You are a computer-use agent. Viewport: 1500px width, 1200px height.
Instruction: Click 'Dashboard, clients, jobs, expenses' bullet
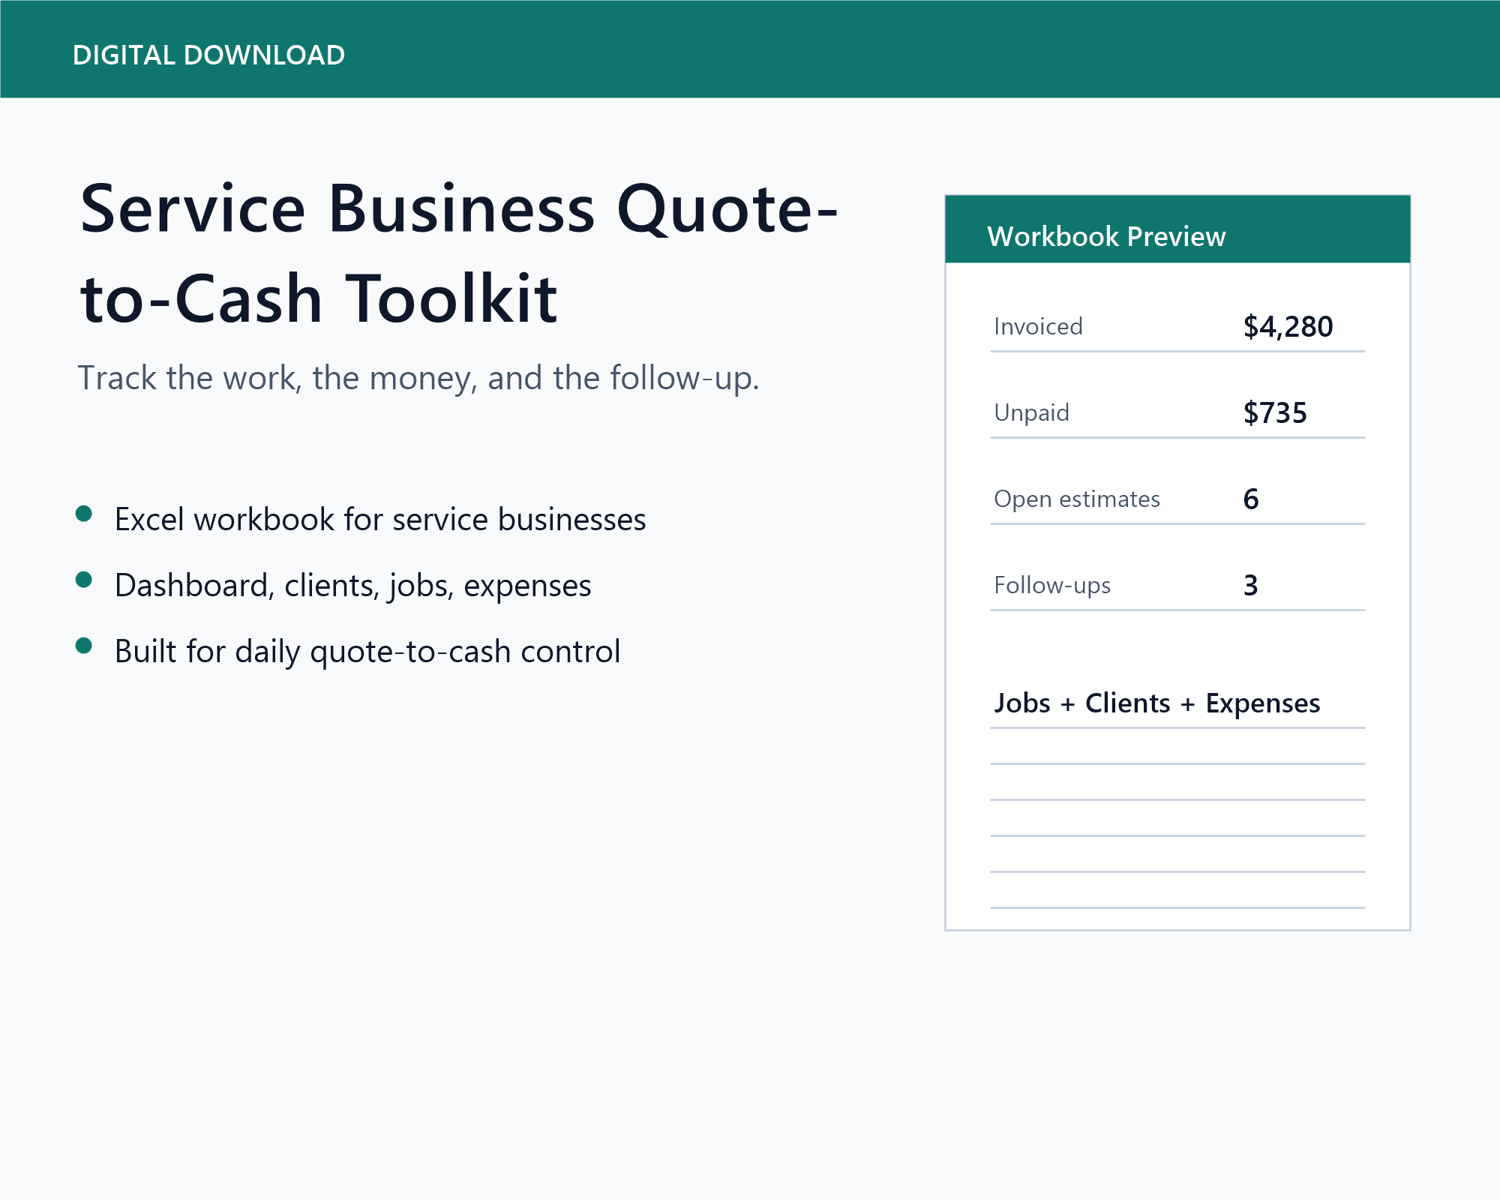tap(353, 585)
